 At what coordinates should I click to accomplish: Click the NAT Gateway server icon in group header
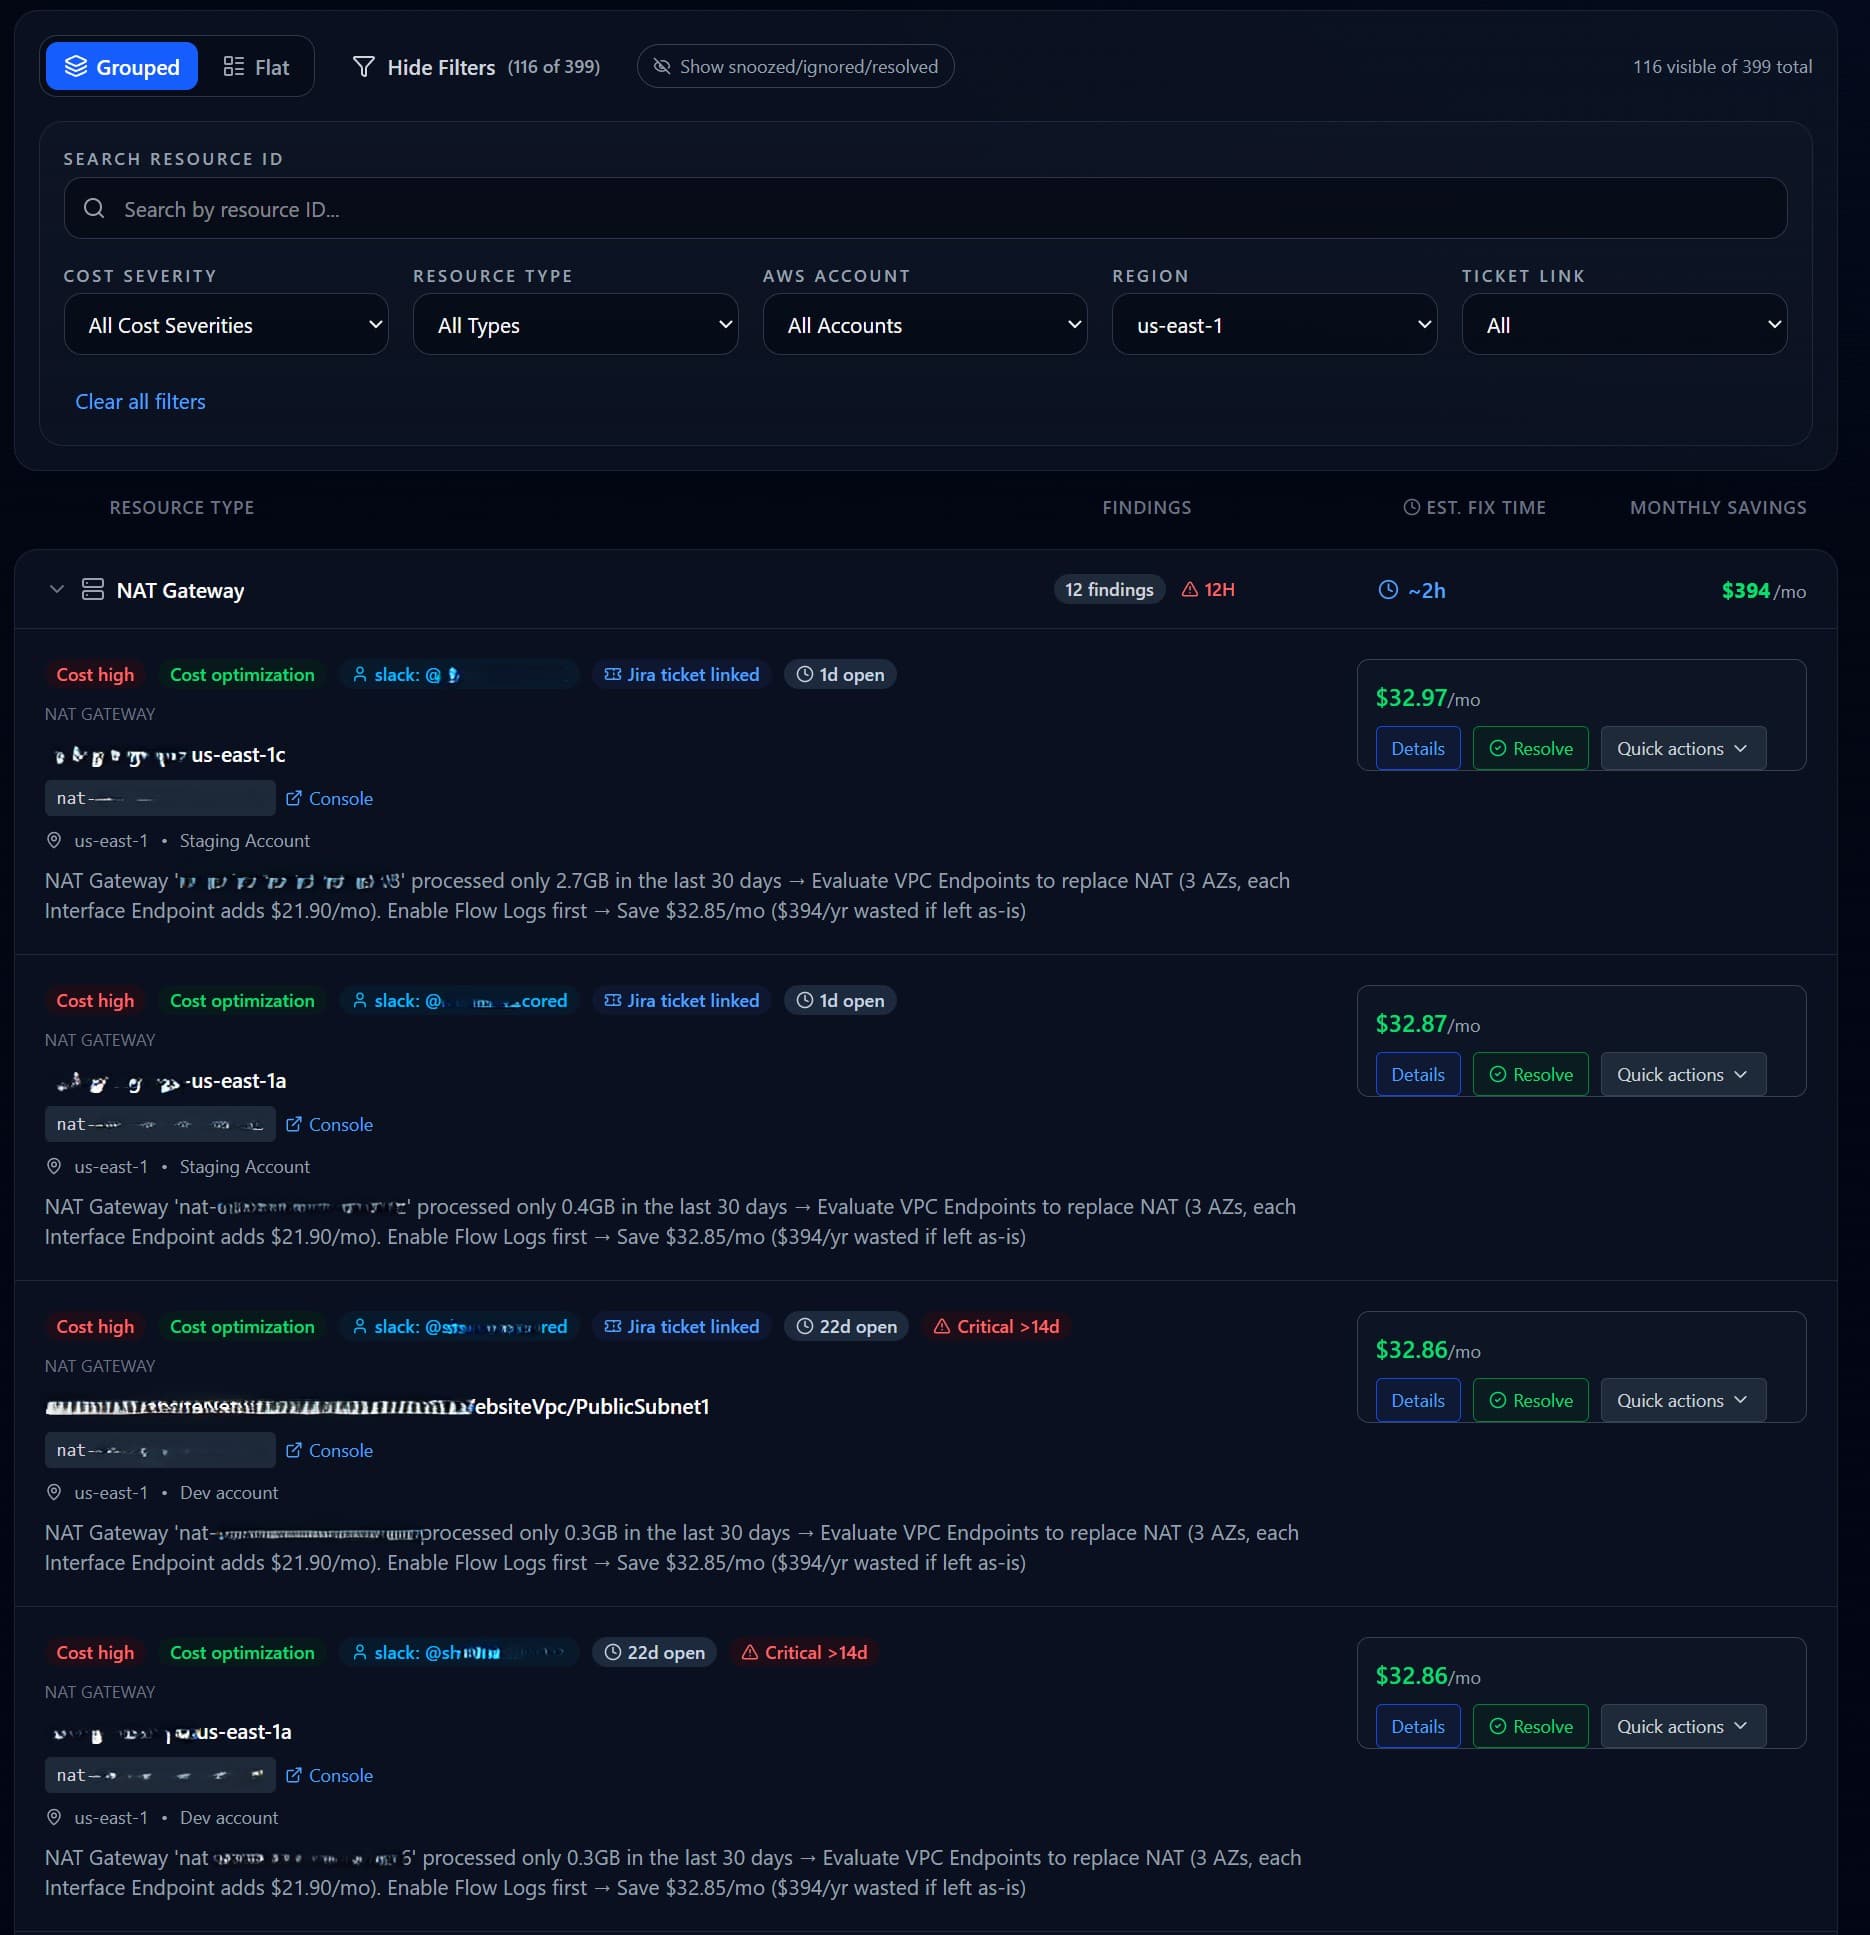coord(92,590)
